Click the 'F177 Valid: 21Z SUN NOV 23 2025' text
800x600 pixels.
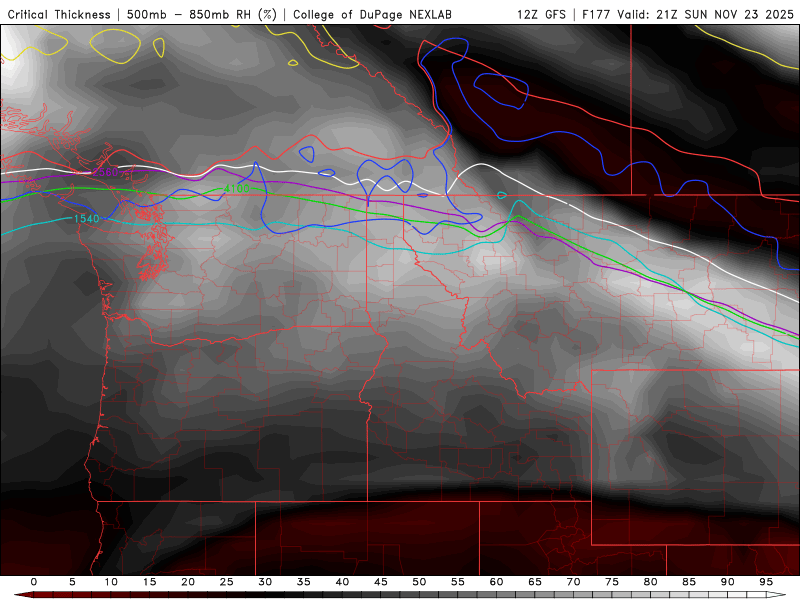(x=688, y=15)
